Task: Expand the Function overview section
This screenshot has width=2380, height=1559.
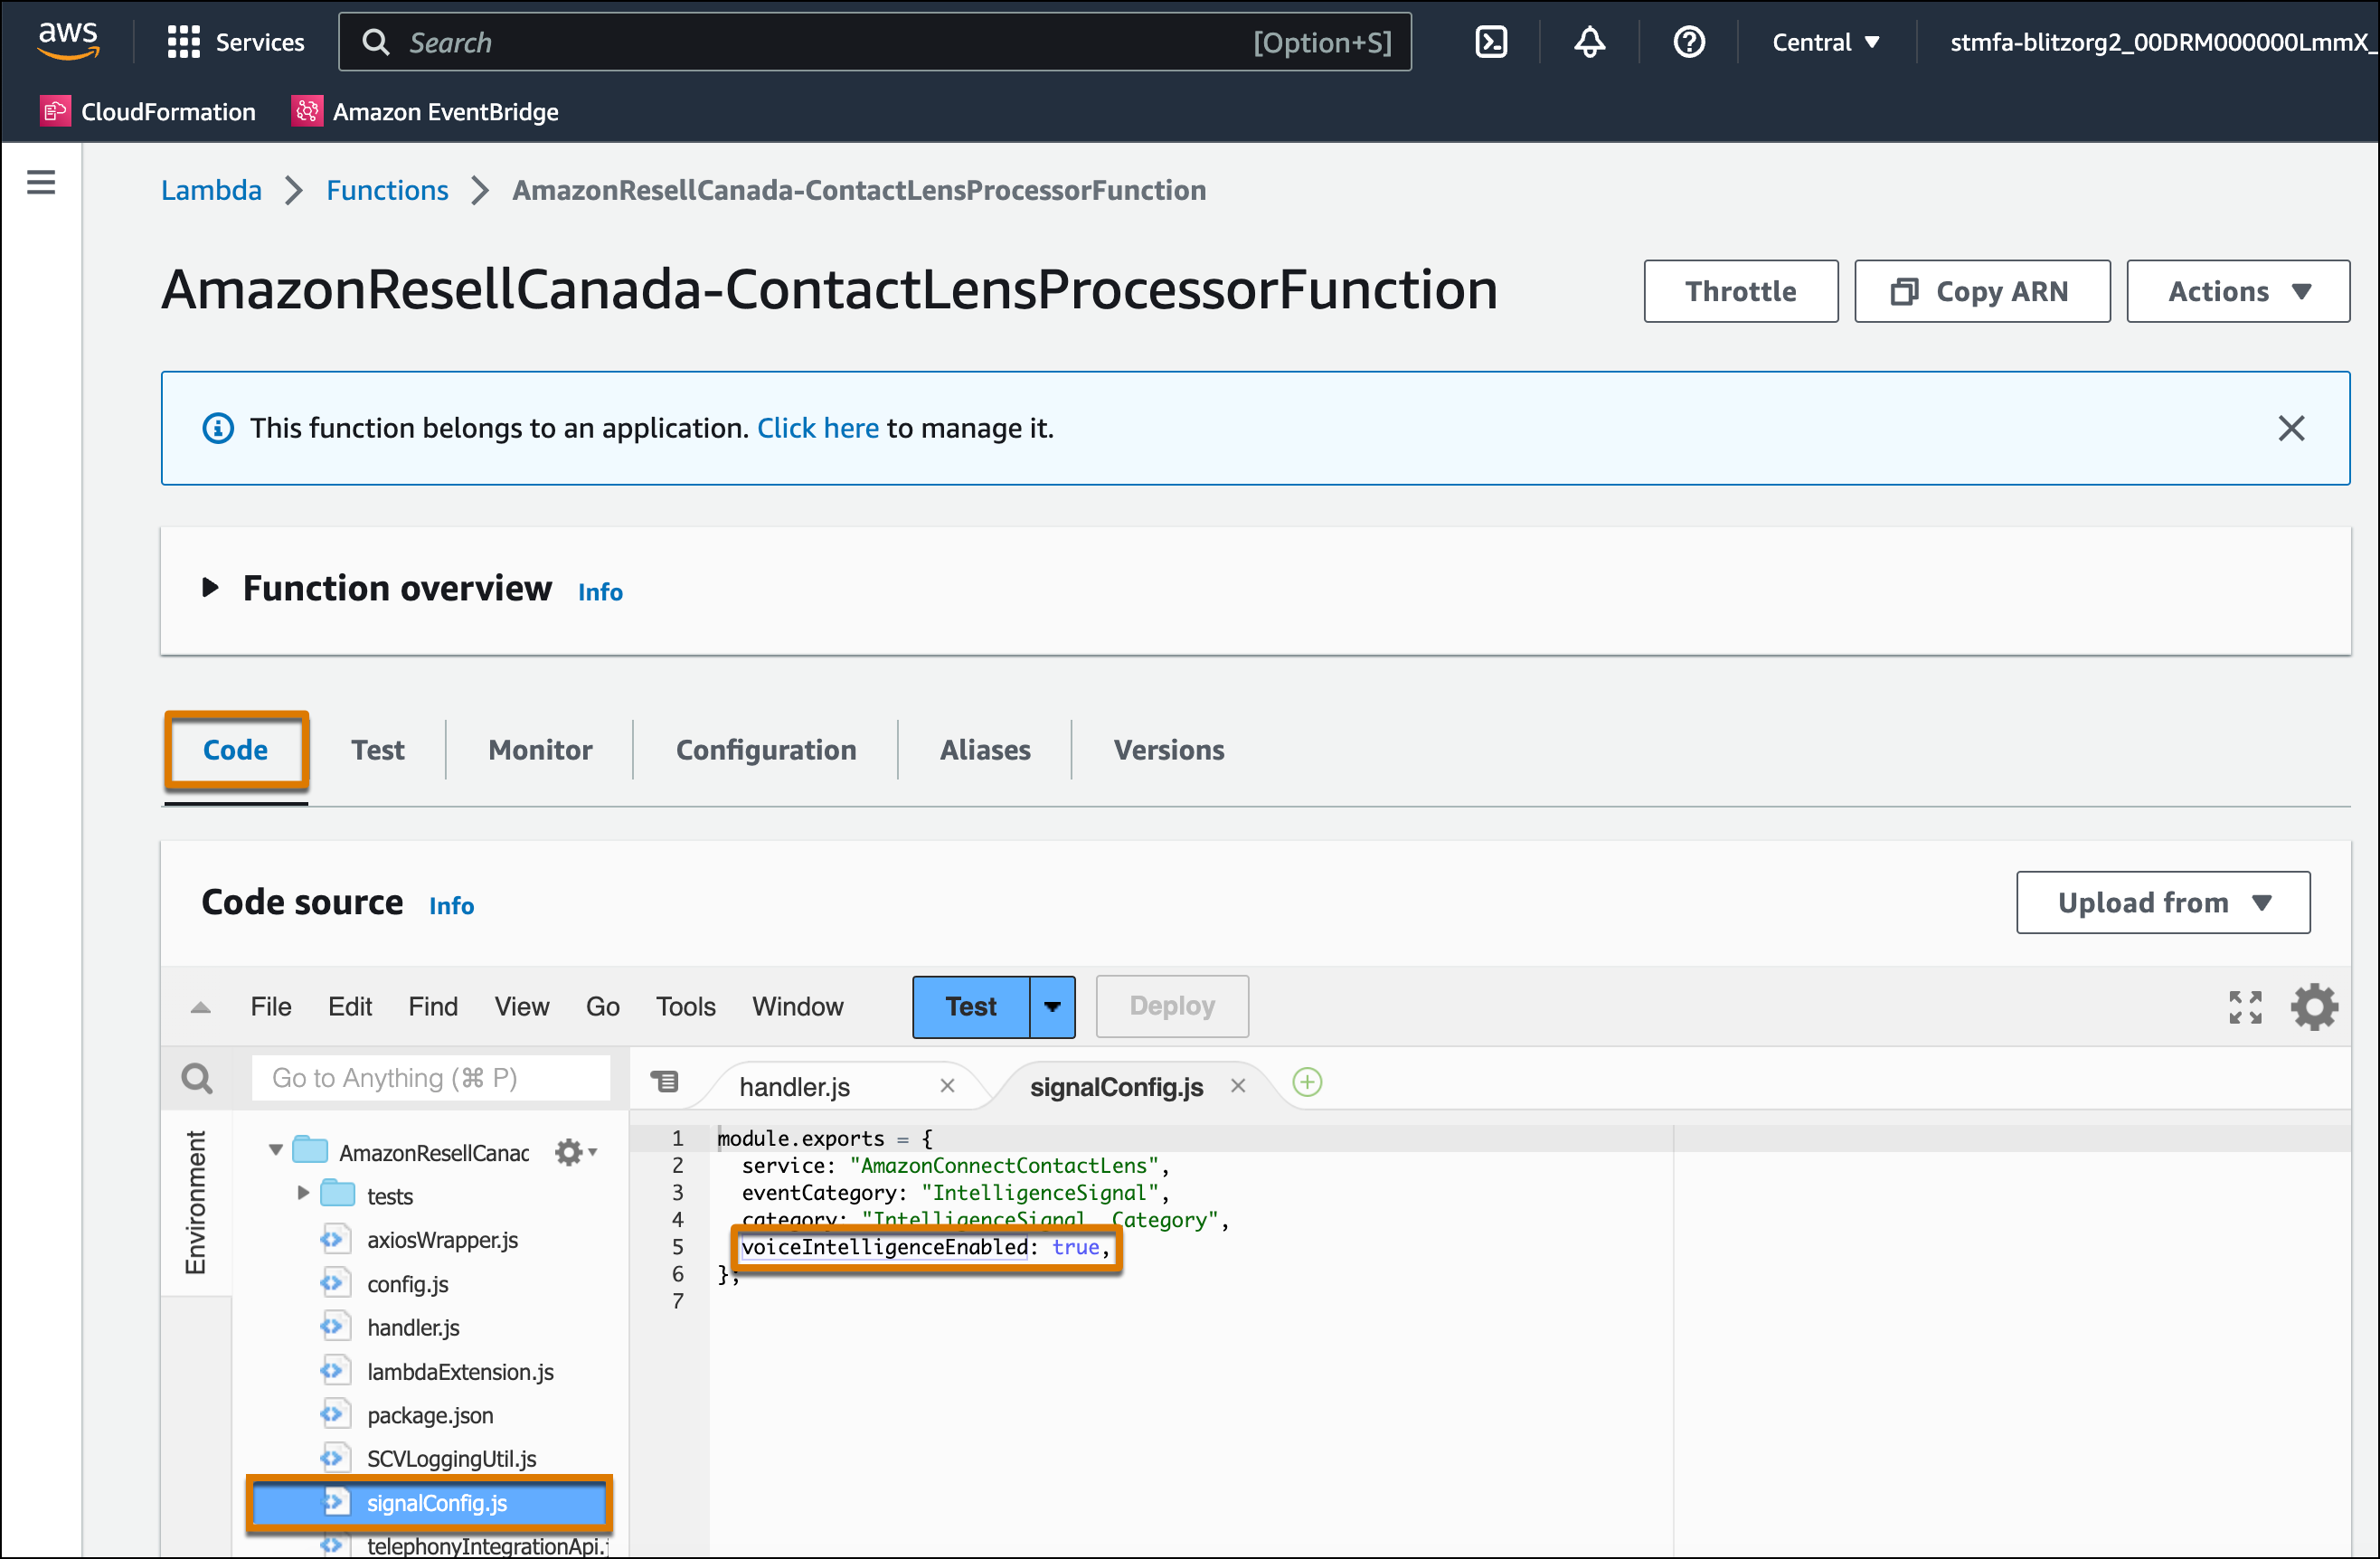Action: point(209,588)
